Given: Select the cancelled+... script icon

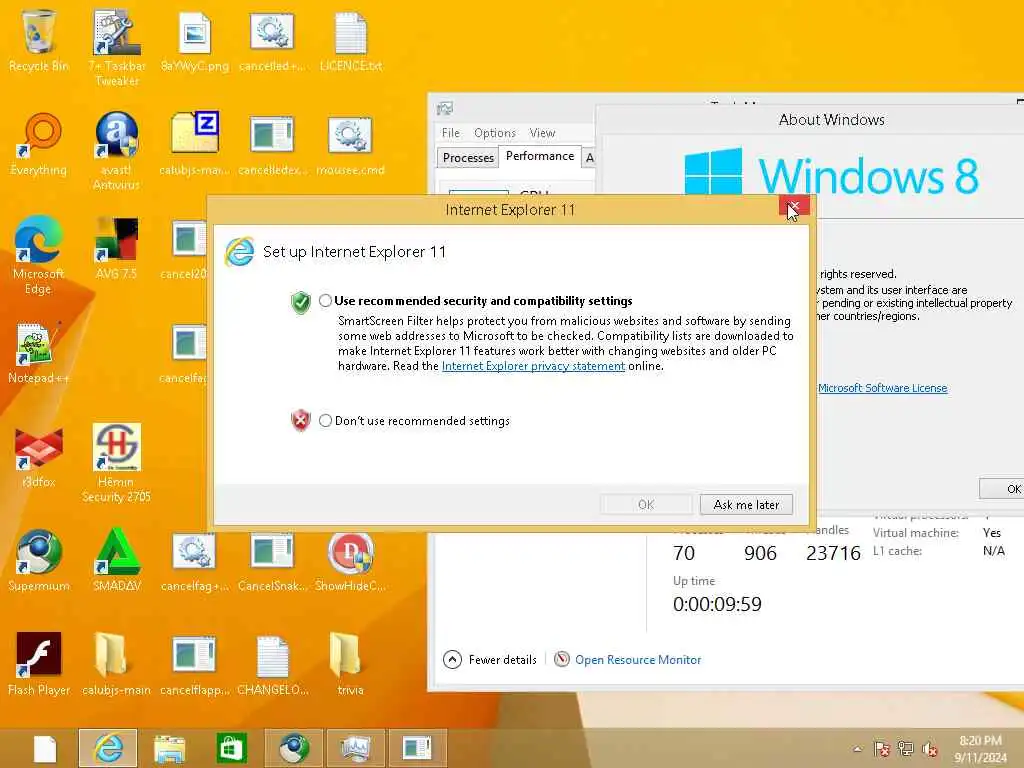Looking at the screenshot, I should pos(272,40).
